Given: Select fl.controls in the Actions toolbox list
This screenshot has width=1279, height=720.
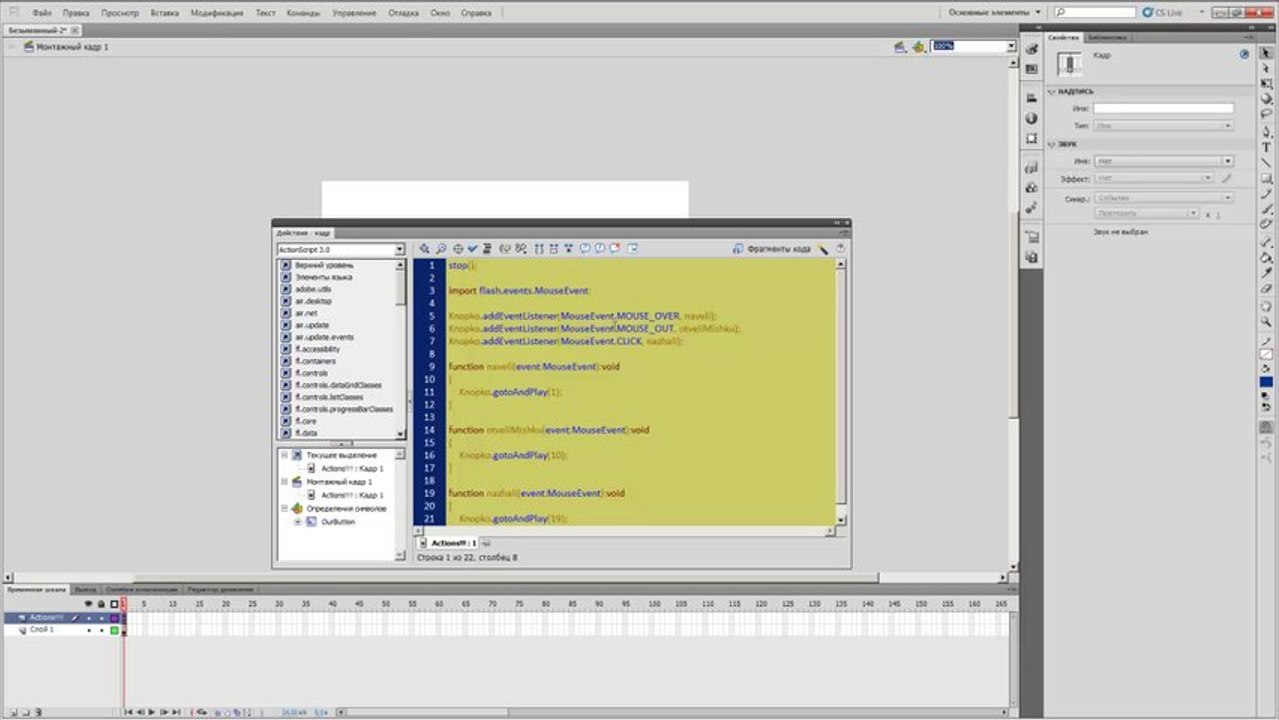Looking at the screenshot, I should [311, 373].
